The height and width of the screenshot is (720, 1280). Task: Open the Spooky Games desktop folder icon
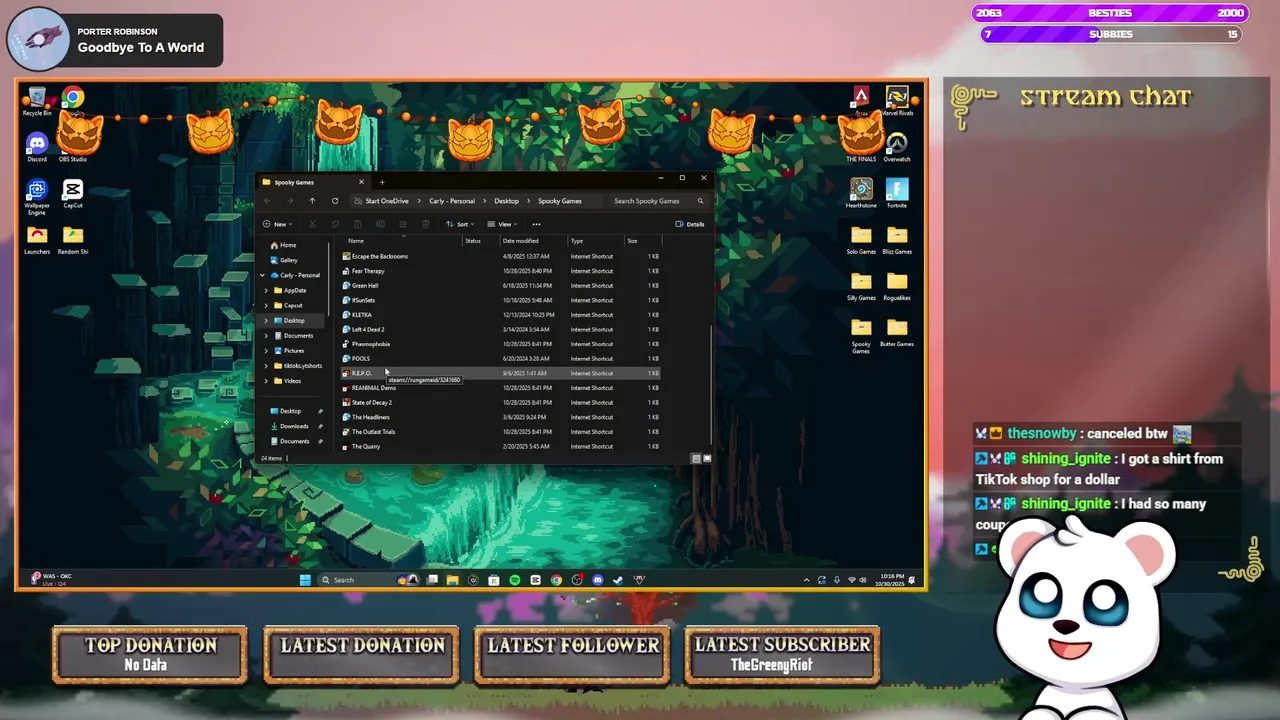click(x=861, y=335)
